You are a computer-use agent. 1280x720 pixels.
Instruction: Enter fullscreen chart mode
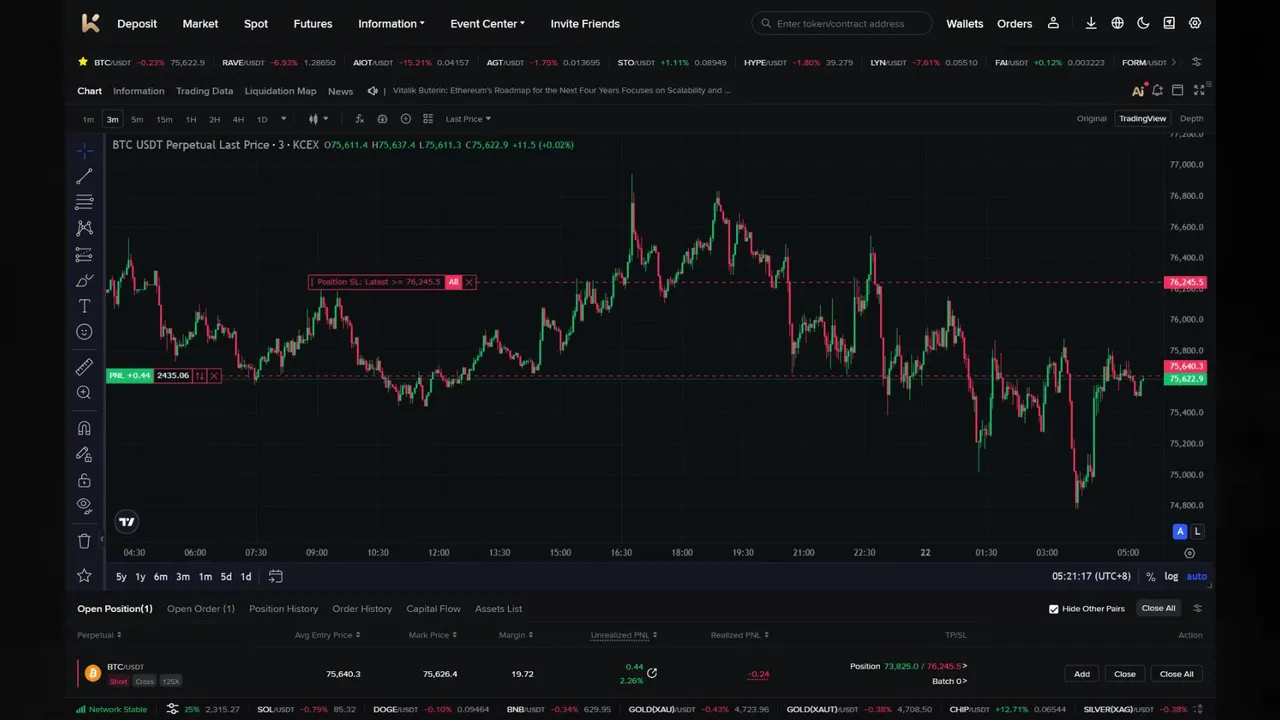1199,91
